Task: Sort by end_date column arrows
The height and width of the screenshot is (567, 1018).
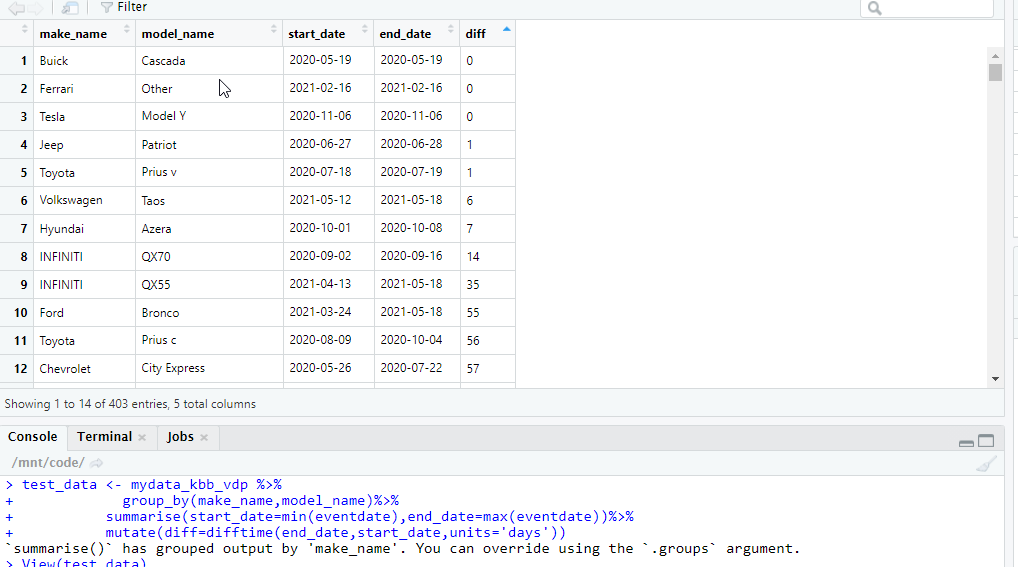Action: click(451, 29)
